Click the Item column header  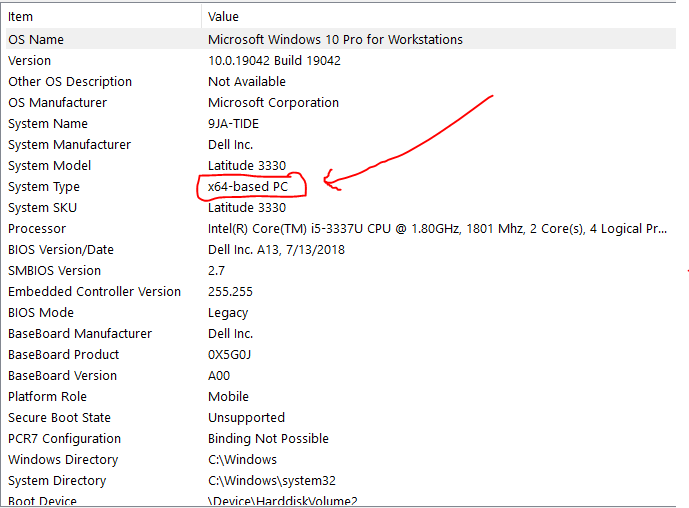(21, 16)
